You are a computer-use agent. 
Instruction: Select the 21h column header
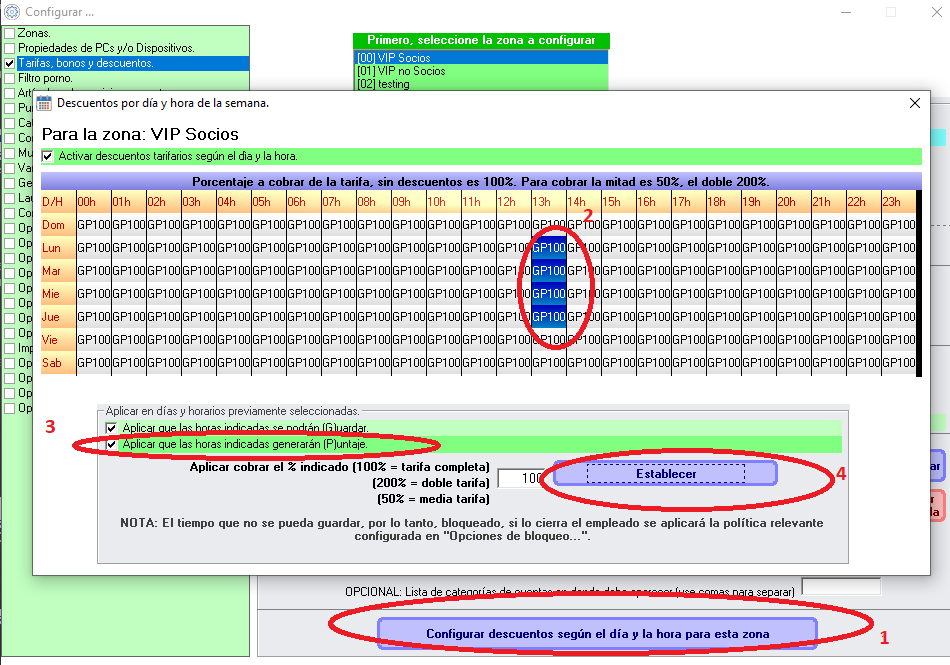click(x=829, y=202)
